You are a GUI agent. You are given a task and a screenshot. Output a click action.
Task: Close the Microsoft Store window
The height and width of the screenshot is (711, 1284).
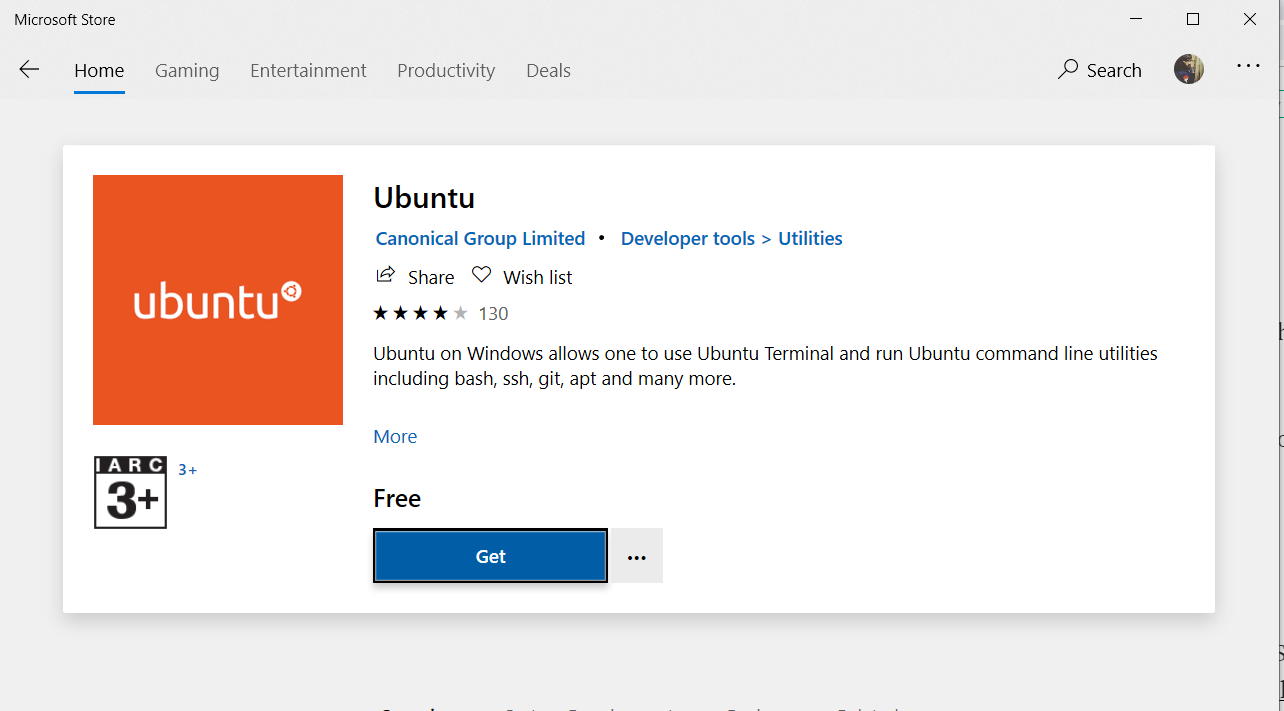click(1250, 19)
